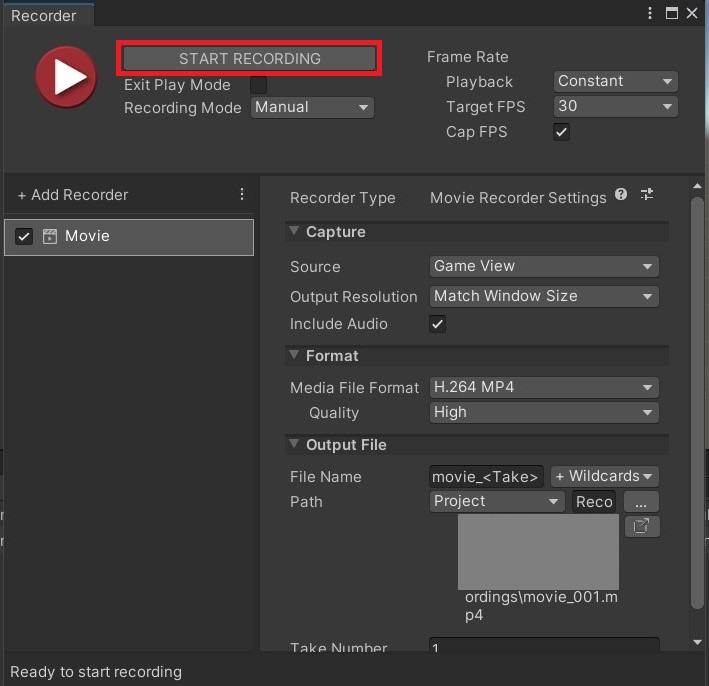709x686 pixels.
Task: Click the large red record play icon
Action: (66, 77)
